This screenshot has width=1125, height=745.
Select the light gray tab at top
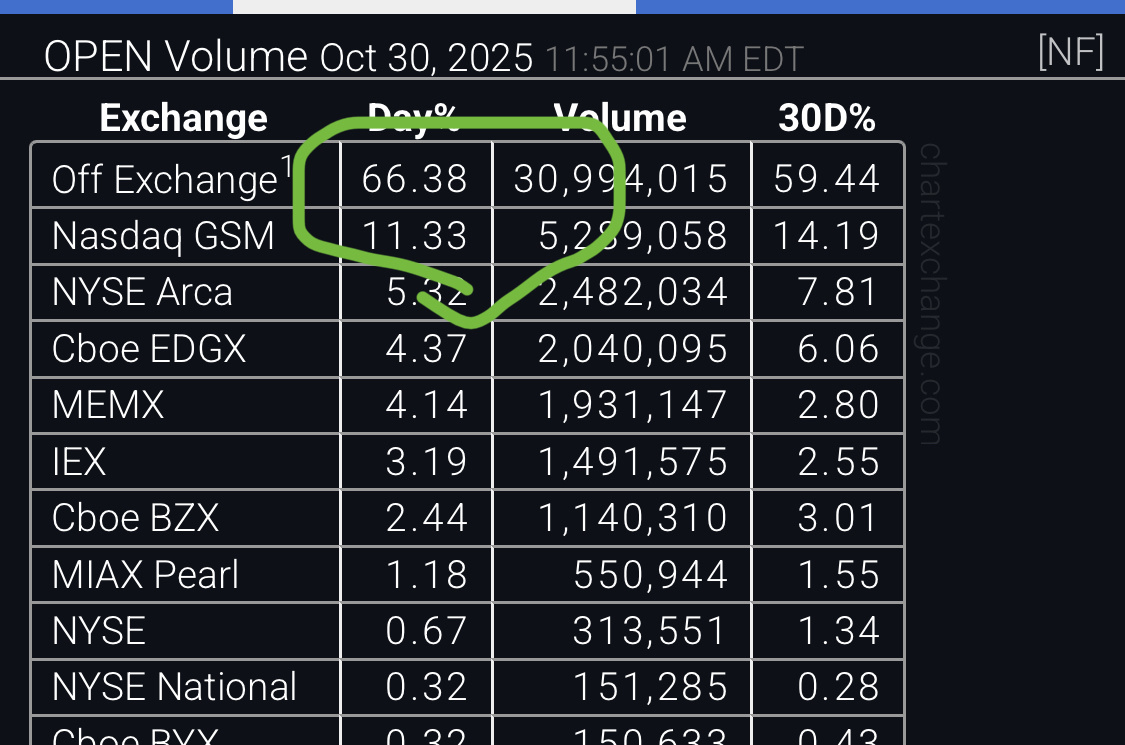point(434,6)
